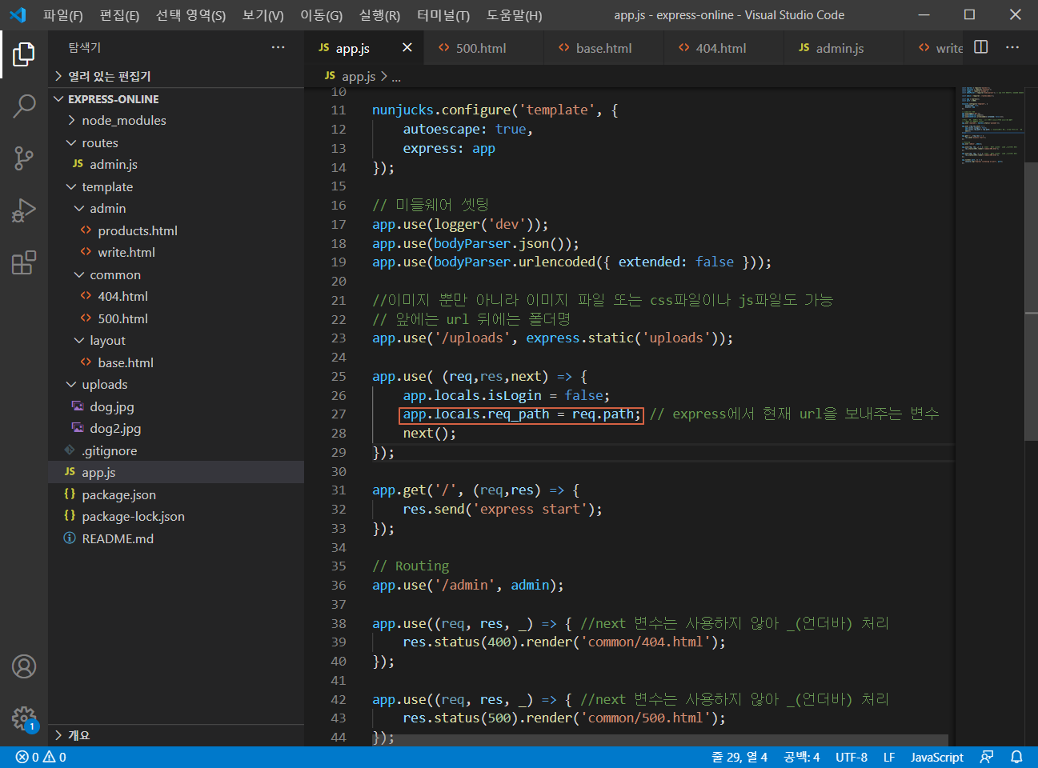Change end of line sequence LF
Screen dimensions: 1038x768
889,757
